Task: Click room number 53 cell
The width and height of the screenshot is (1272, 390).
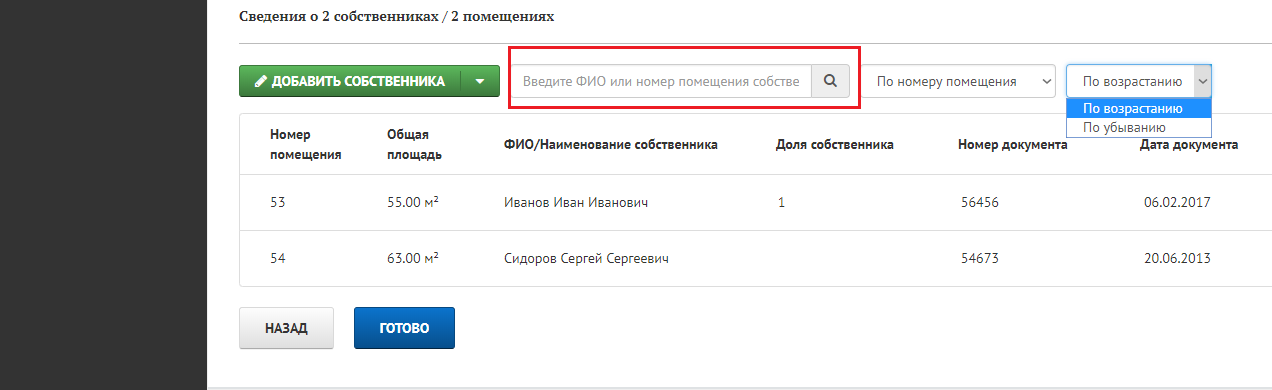Action: point(278,202)
